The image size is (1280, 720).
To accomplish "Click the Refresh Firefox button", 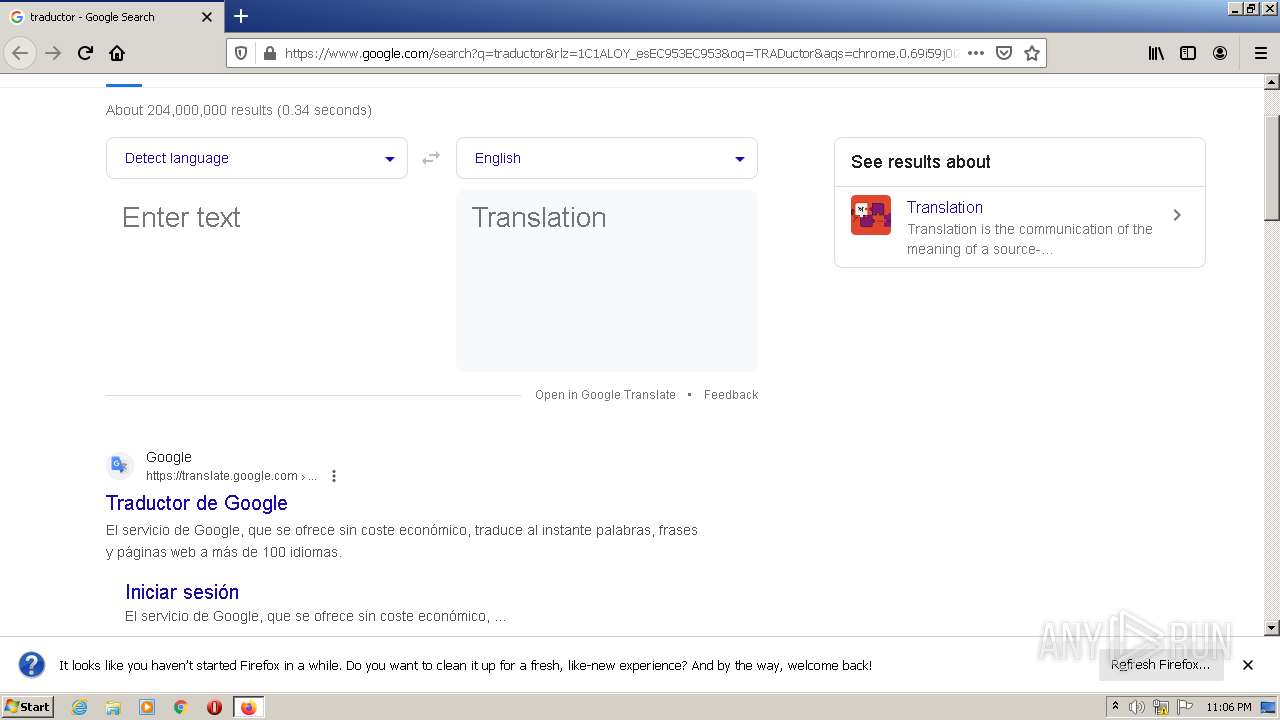I will [1160, 665].
